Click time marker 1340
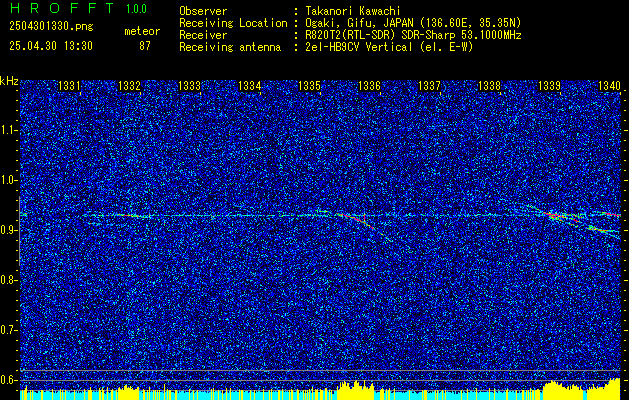This screenshot has height=400, width=629. pyautogui.click(x=609, y=86)
